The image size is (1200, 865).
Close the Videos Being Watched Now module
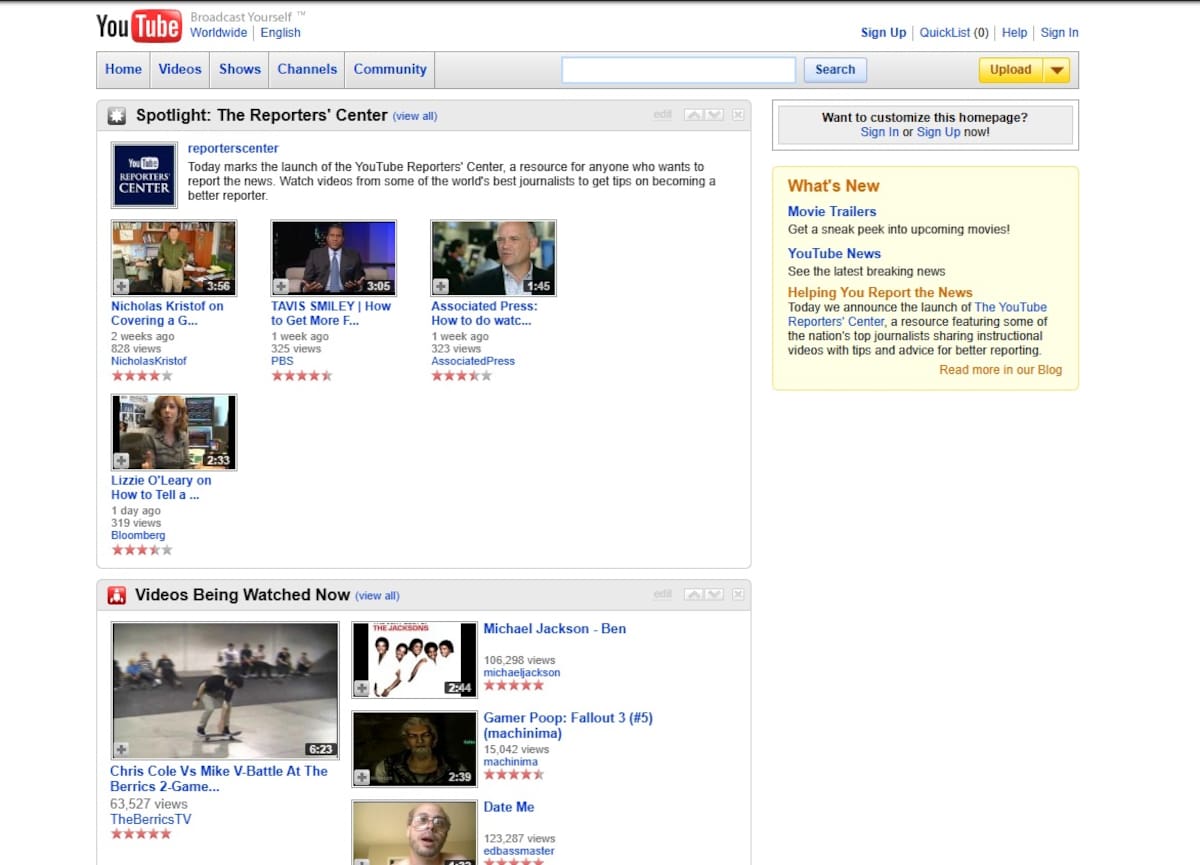click(738, 595)
